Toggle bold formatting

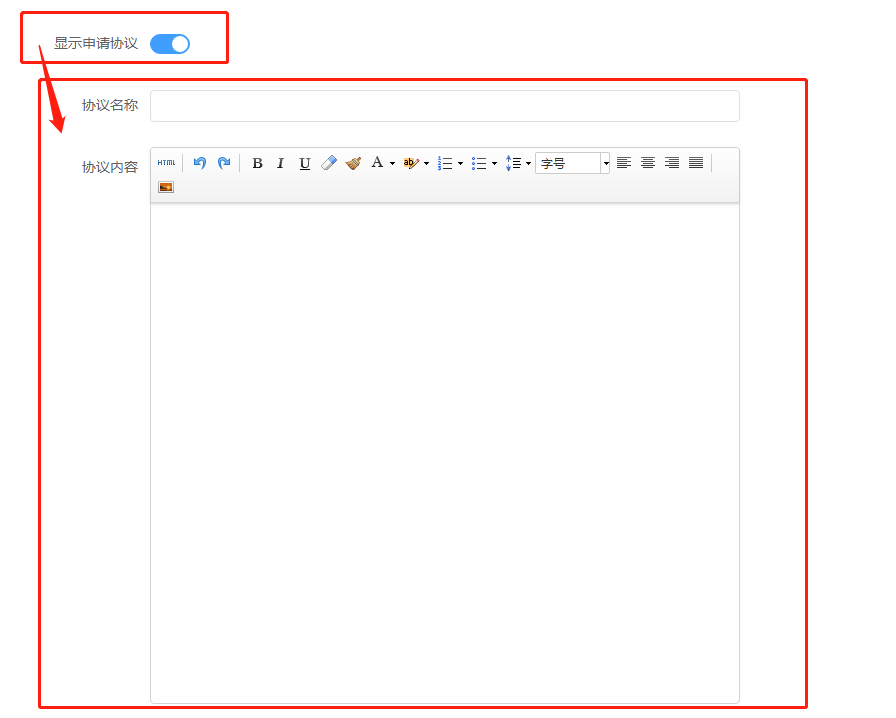coord(258,163)
